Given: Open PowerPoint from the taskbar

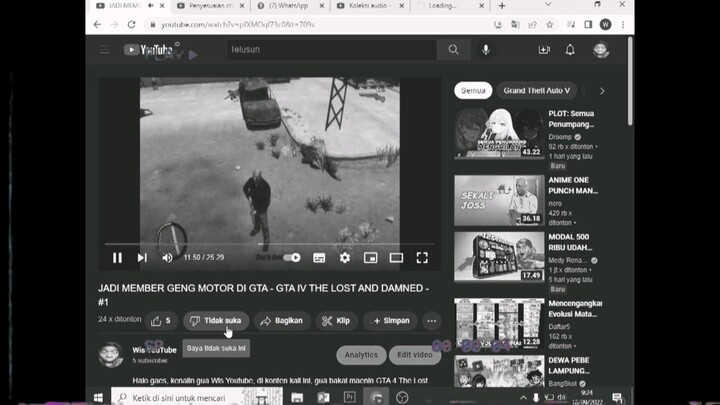Looking at the screenshot, I should click(323, 398).
